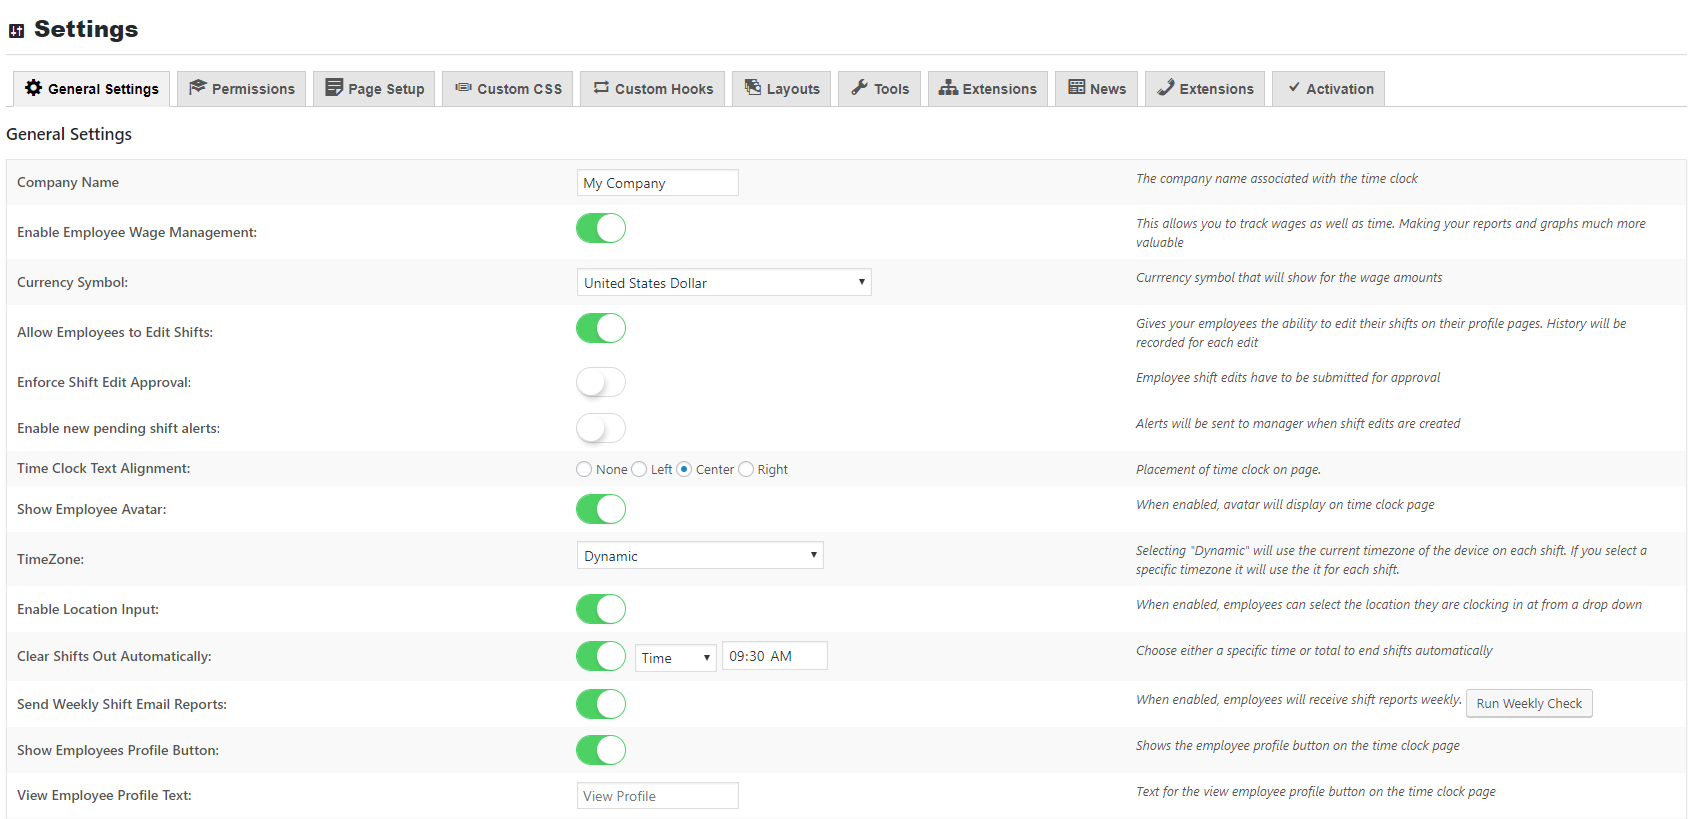This screenshot has height=819, width=1689.
Task: Click the Custom CSS tab icon
Action: [x=463, y=88]
